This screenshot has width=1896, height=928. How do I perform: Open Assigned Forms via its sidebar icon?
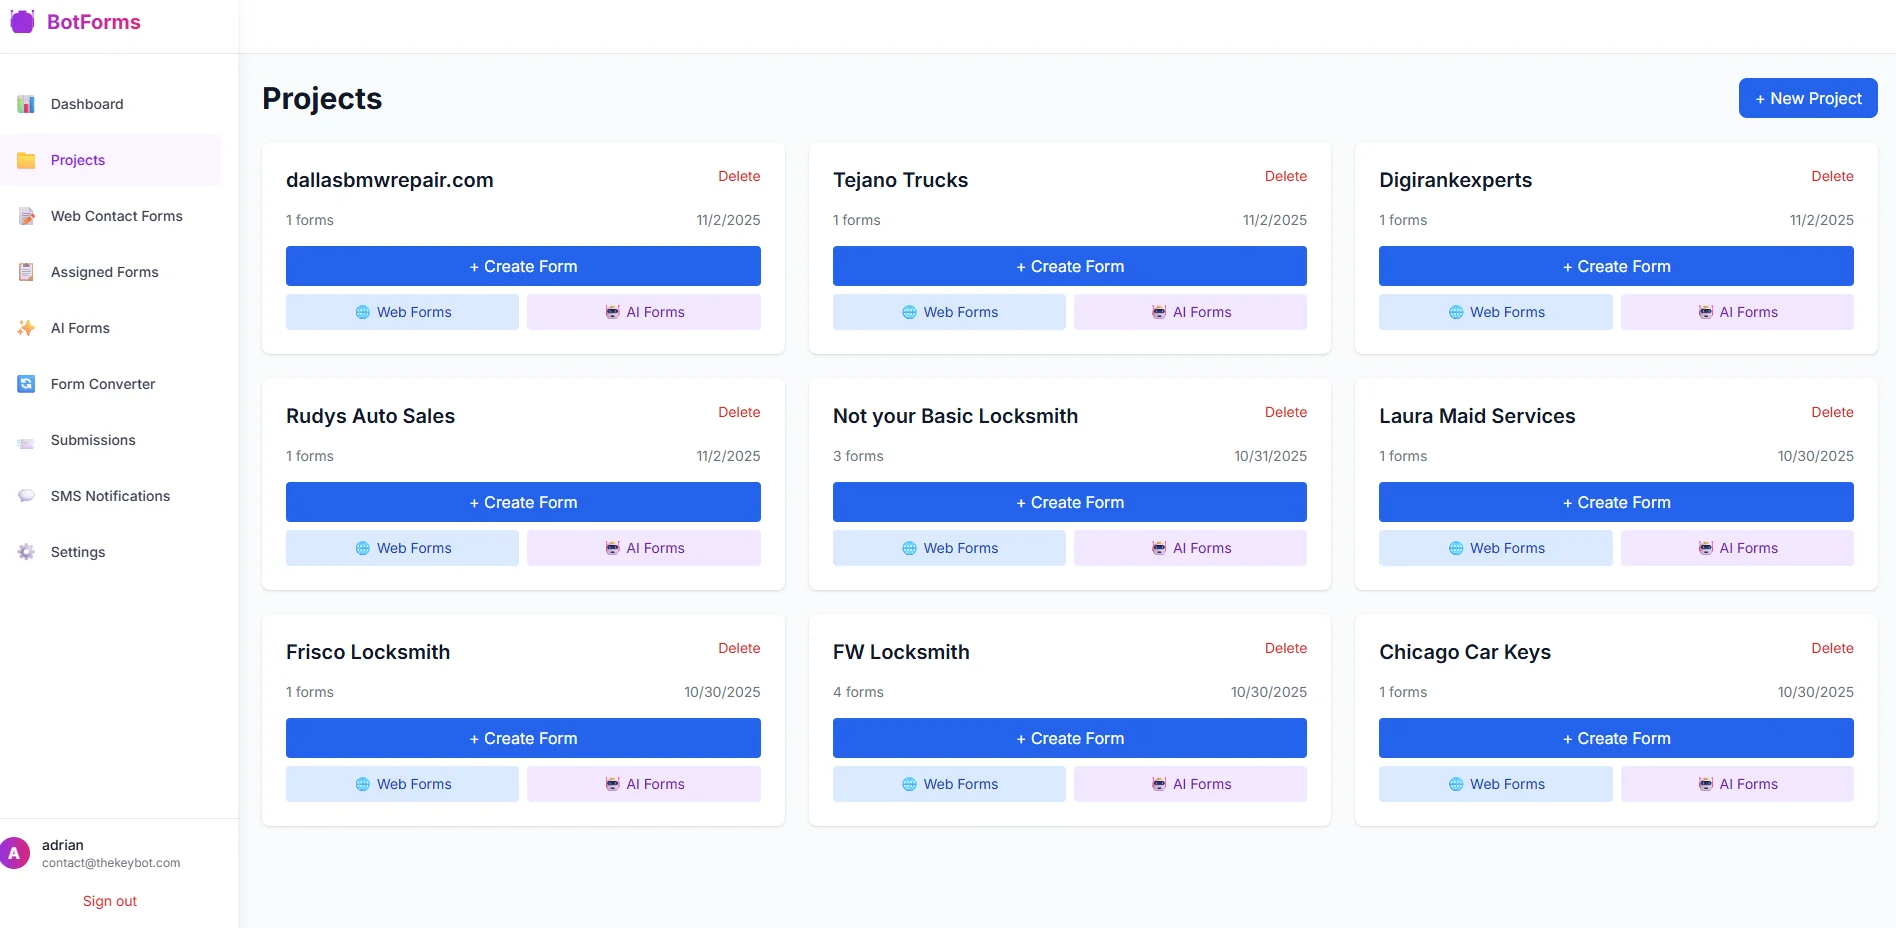pos(25,272)
